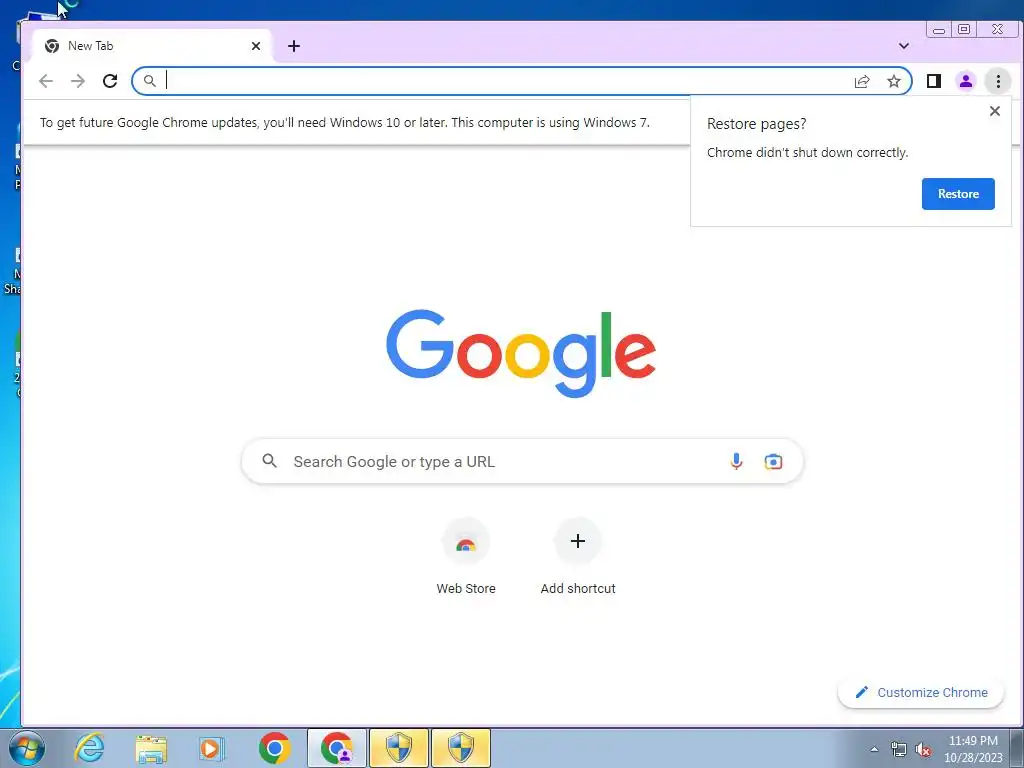Click the 'Restore pages?' heading
Screen dimensions: 1024x768
coord(756,124)
